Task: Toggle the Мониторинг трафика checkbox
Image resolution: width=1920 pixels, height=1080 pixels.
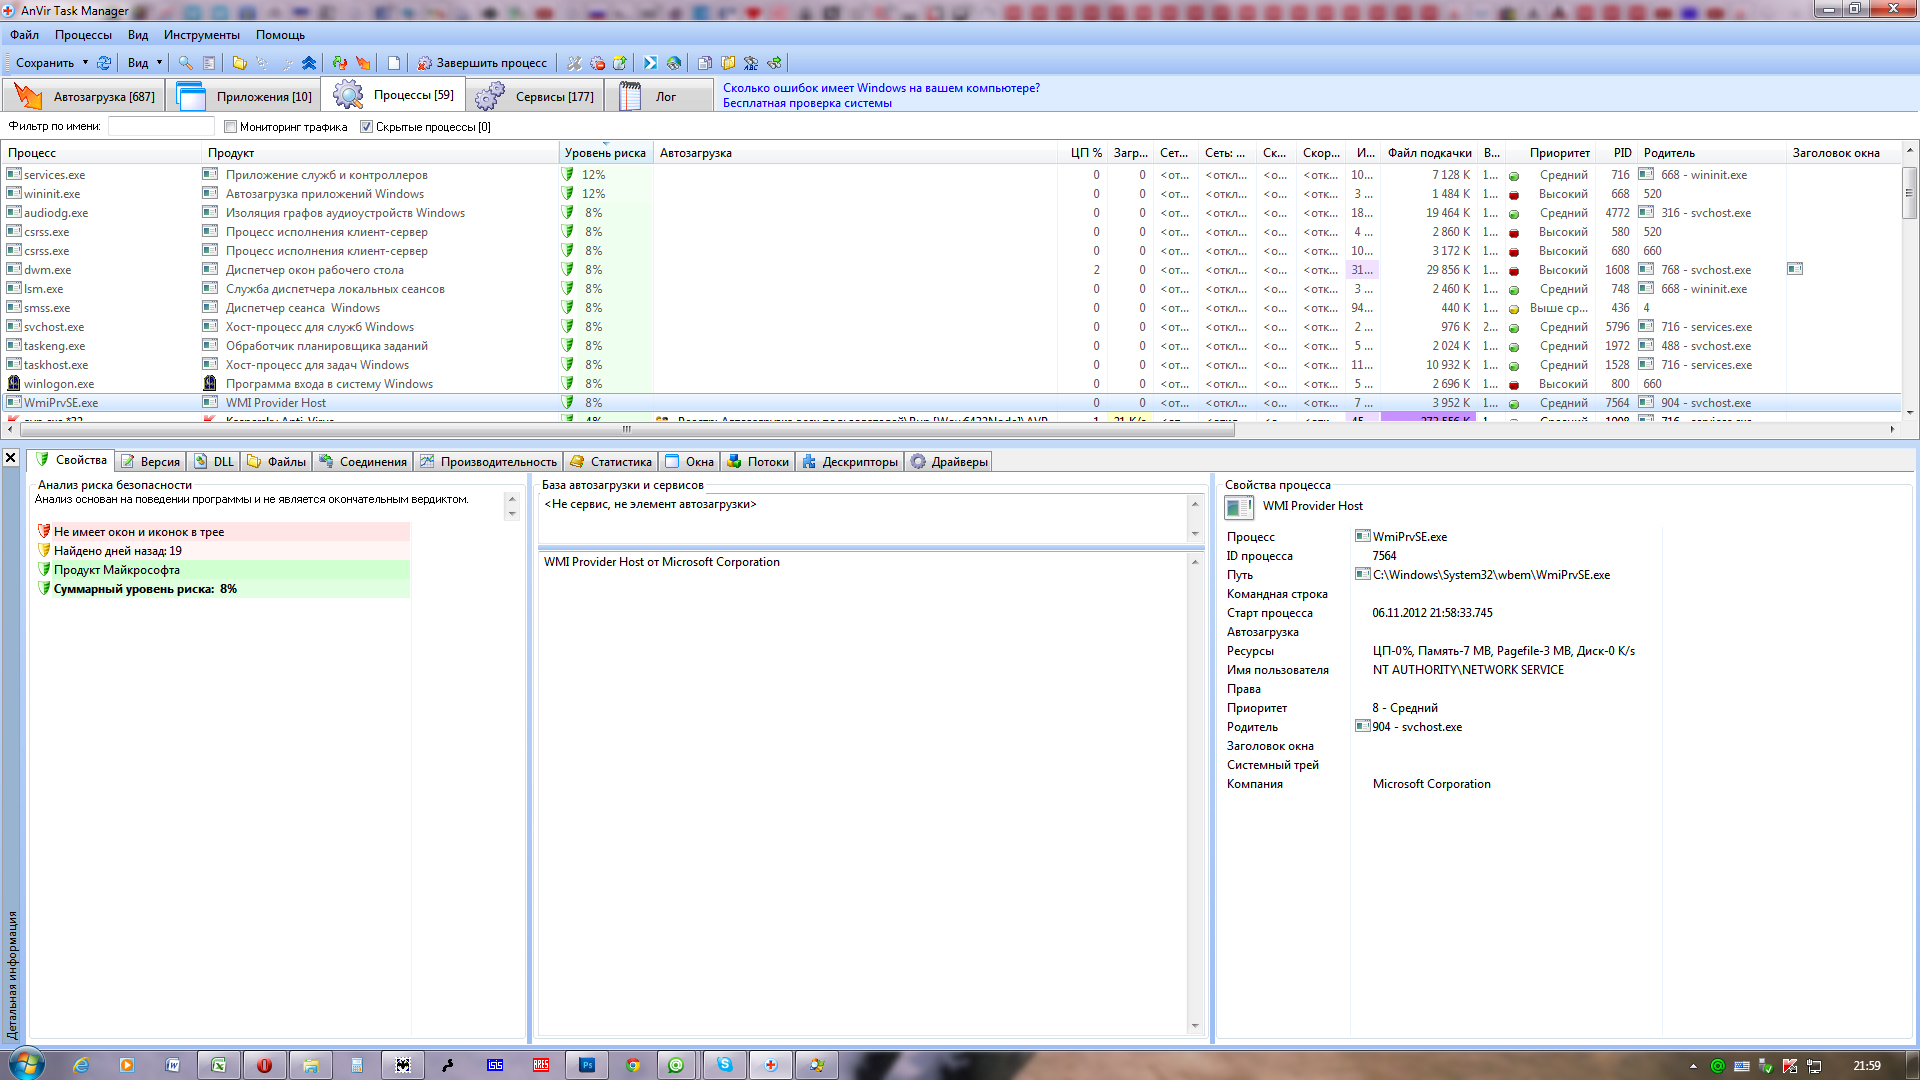Action: click(x=230, y=127)
